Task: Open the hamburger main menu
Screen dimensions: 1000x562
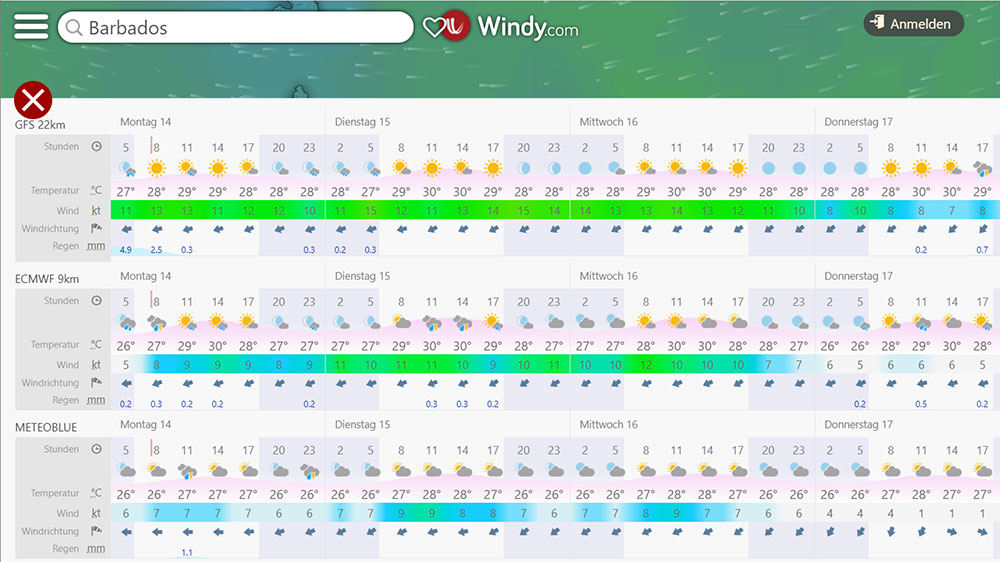Action: 30,27
